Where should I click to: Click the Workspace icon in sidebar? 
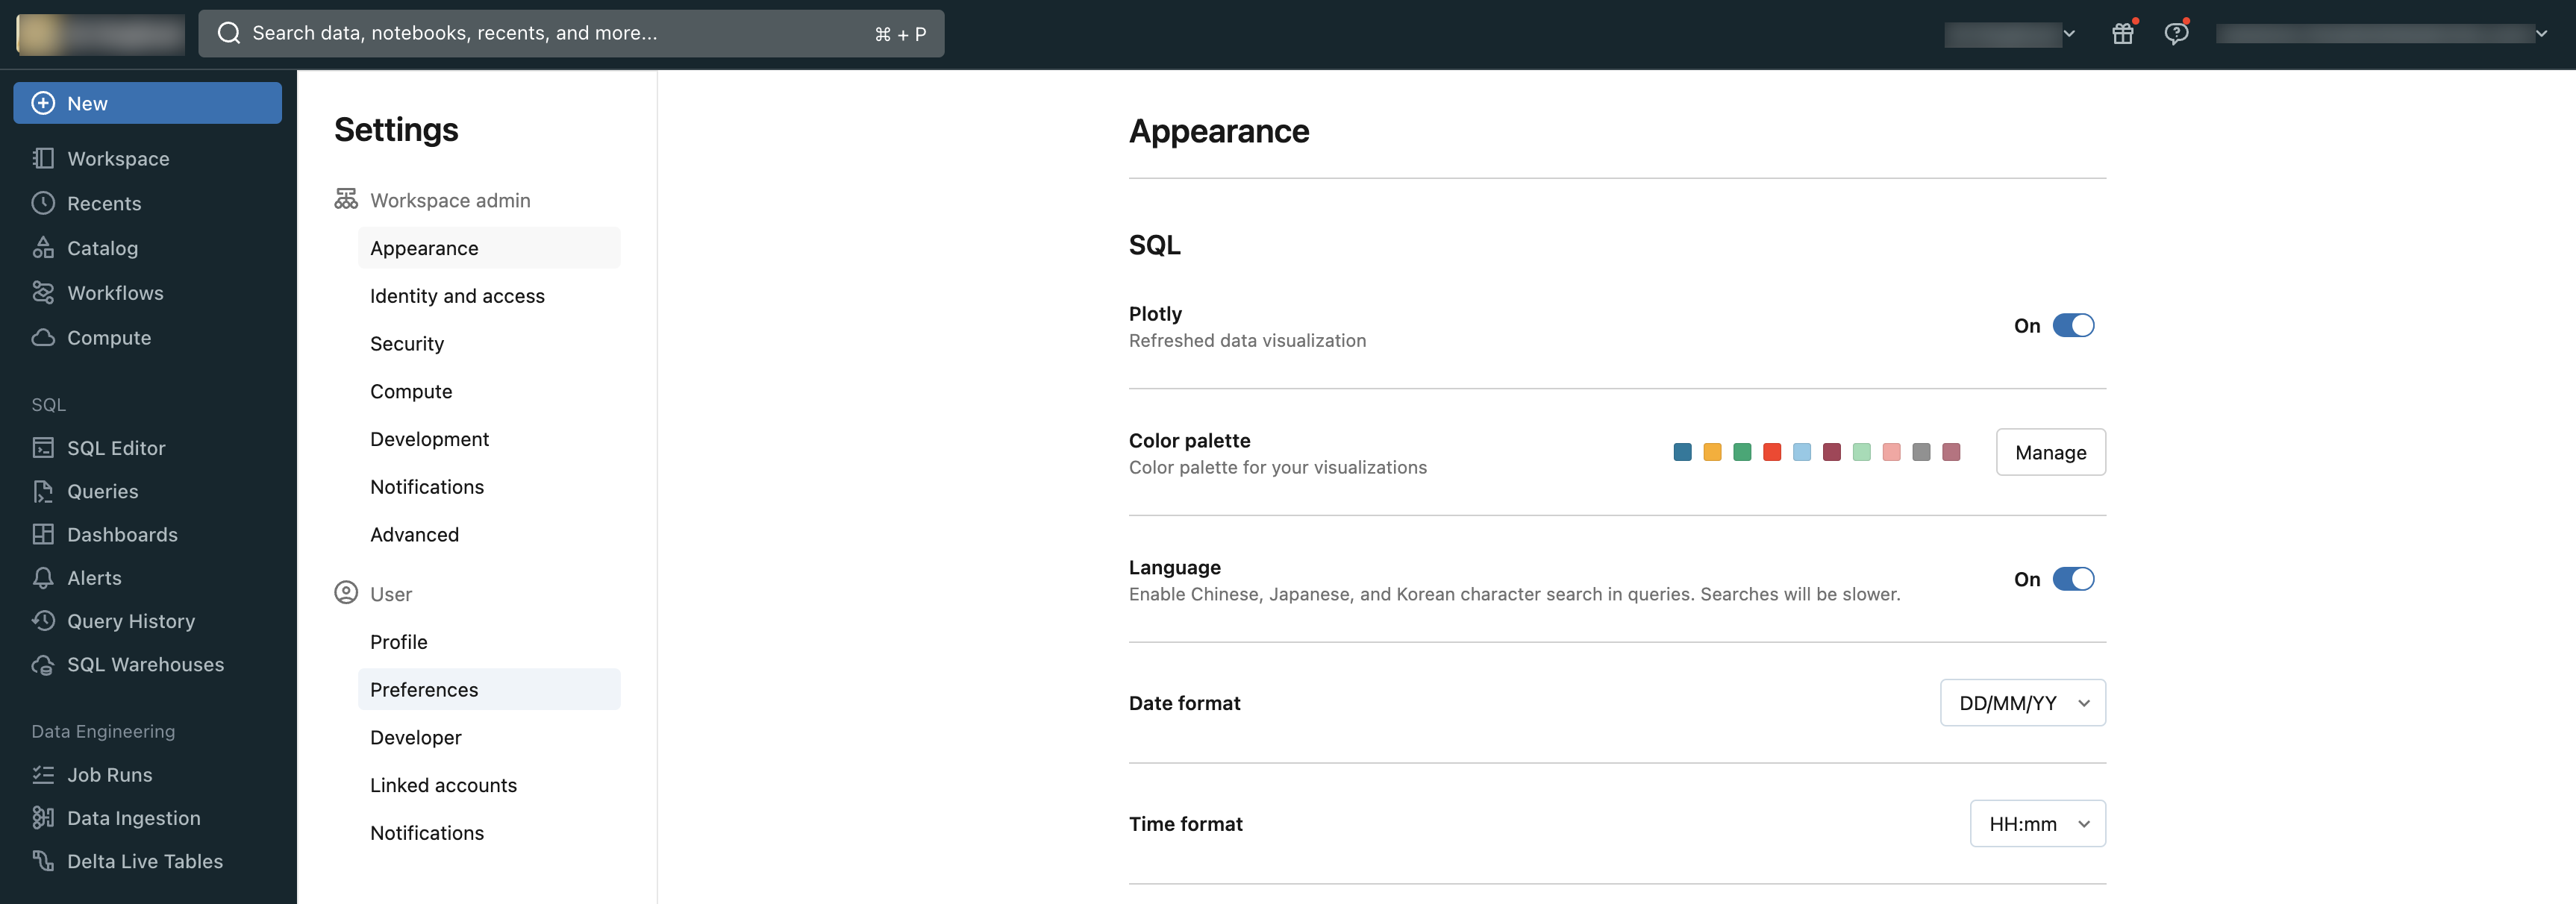(43, 159)
